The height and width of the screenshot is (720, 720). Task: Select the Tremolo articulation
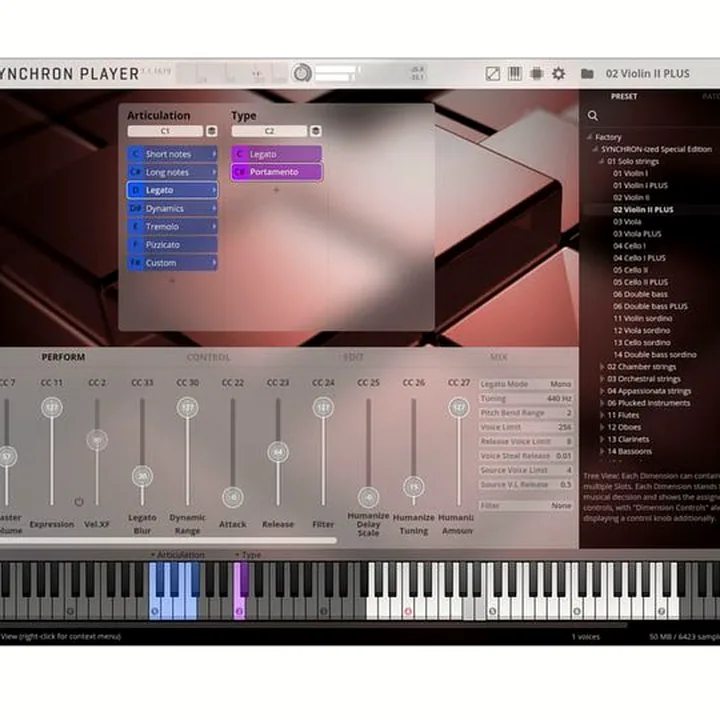pyautogui.click(x=172, y=226)
